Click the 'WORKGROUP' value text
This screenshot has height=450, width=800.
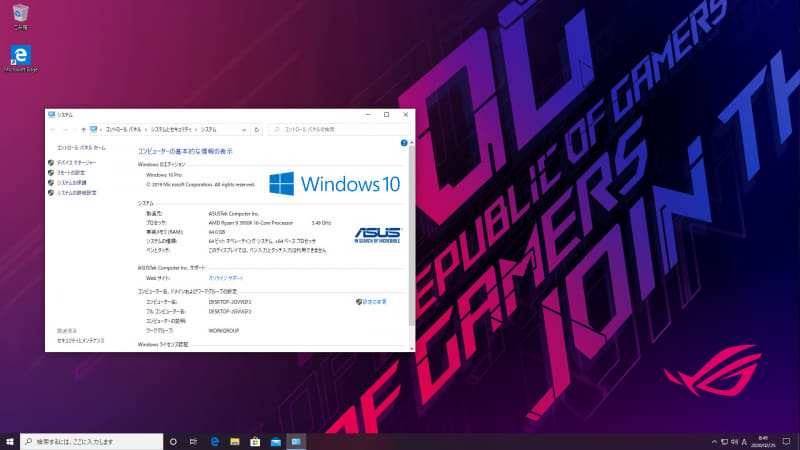tap(223, 331)
